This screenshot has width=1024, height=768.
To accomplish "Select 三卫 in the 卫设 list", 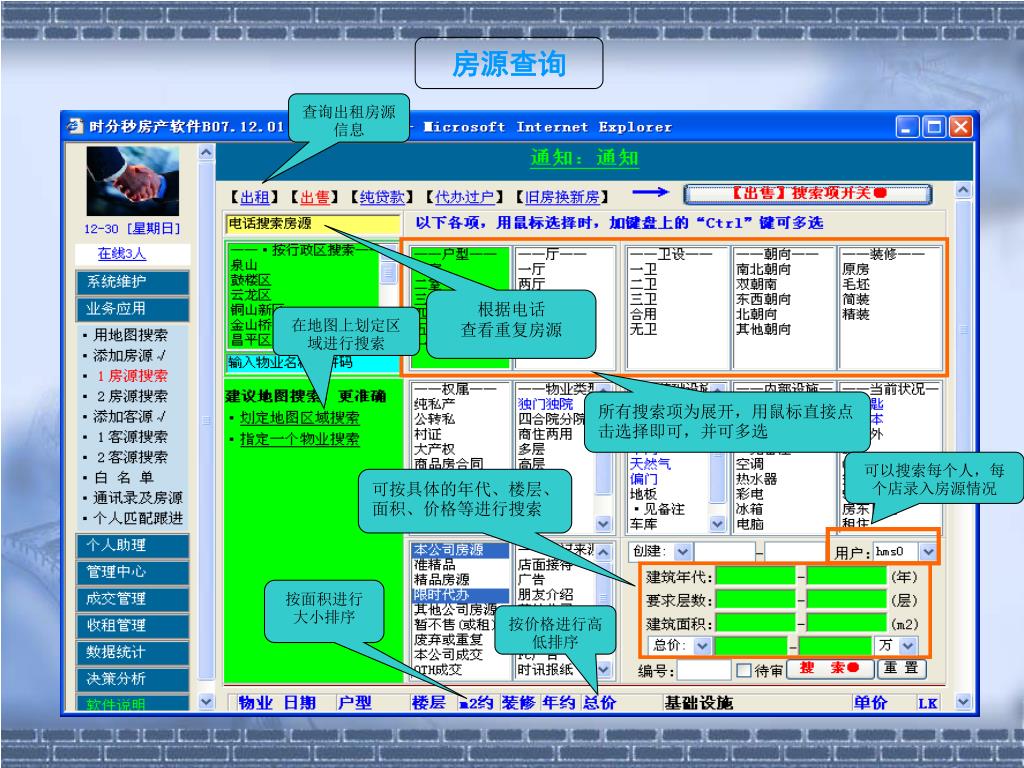I will click(x=643, y=299).
